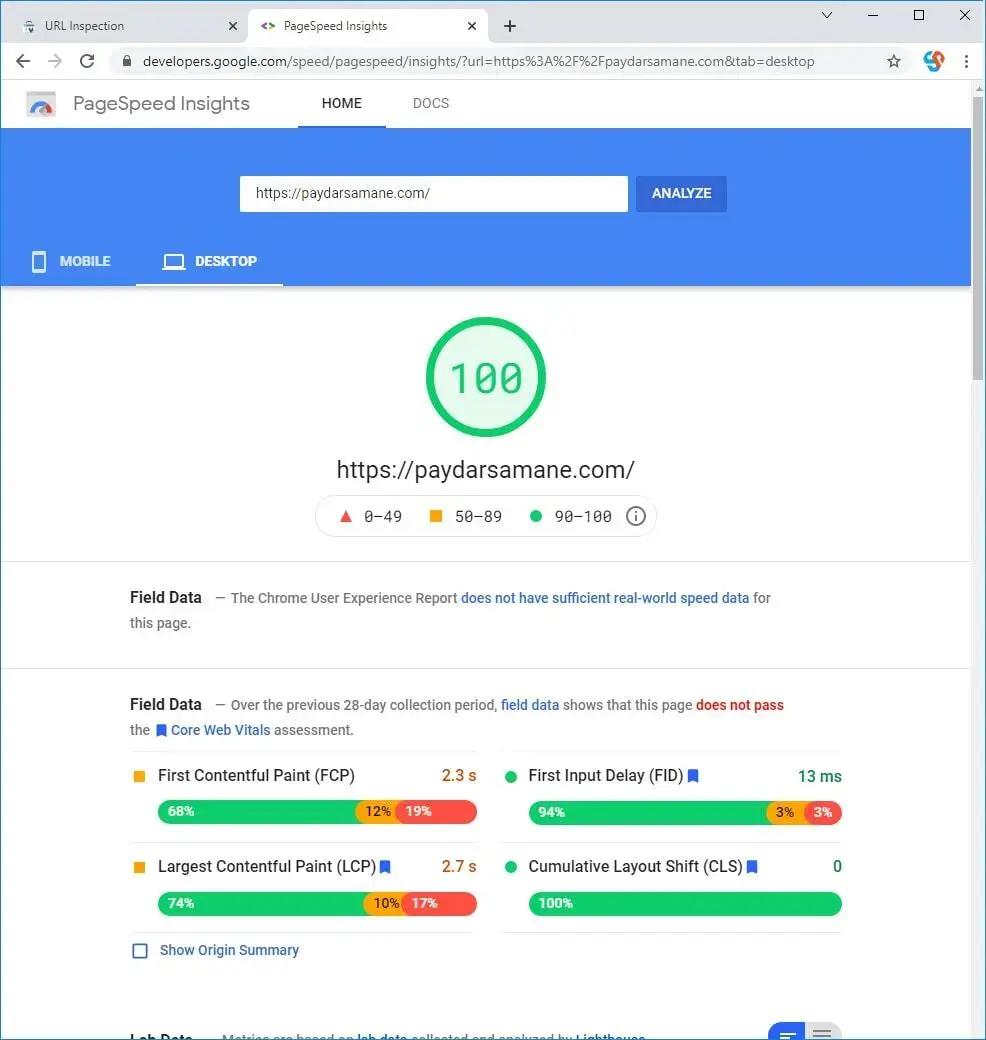Click the browser forward arrow
The width and height of the screenshot is (986, 1040).
[x=55, y=61]
